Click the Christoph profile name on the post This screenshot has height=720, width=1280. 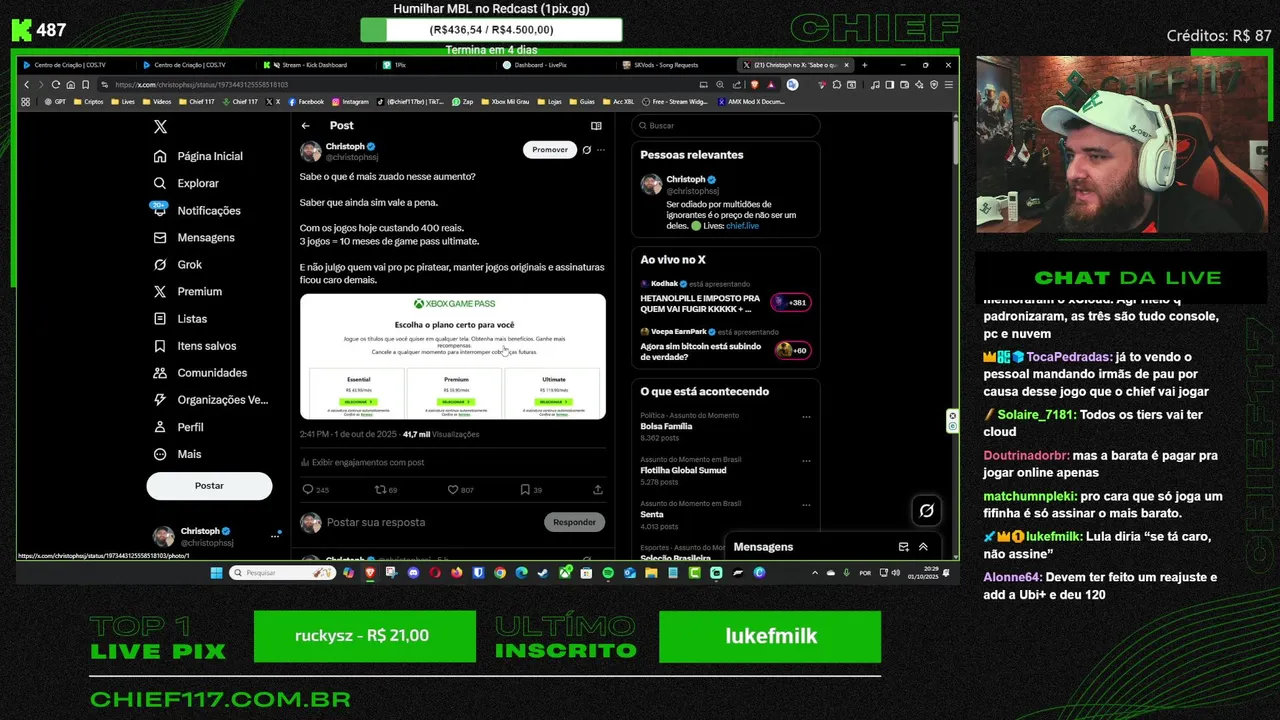click(x=345, y=146)
